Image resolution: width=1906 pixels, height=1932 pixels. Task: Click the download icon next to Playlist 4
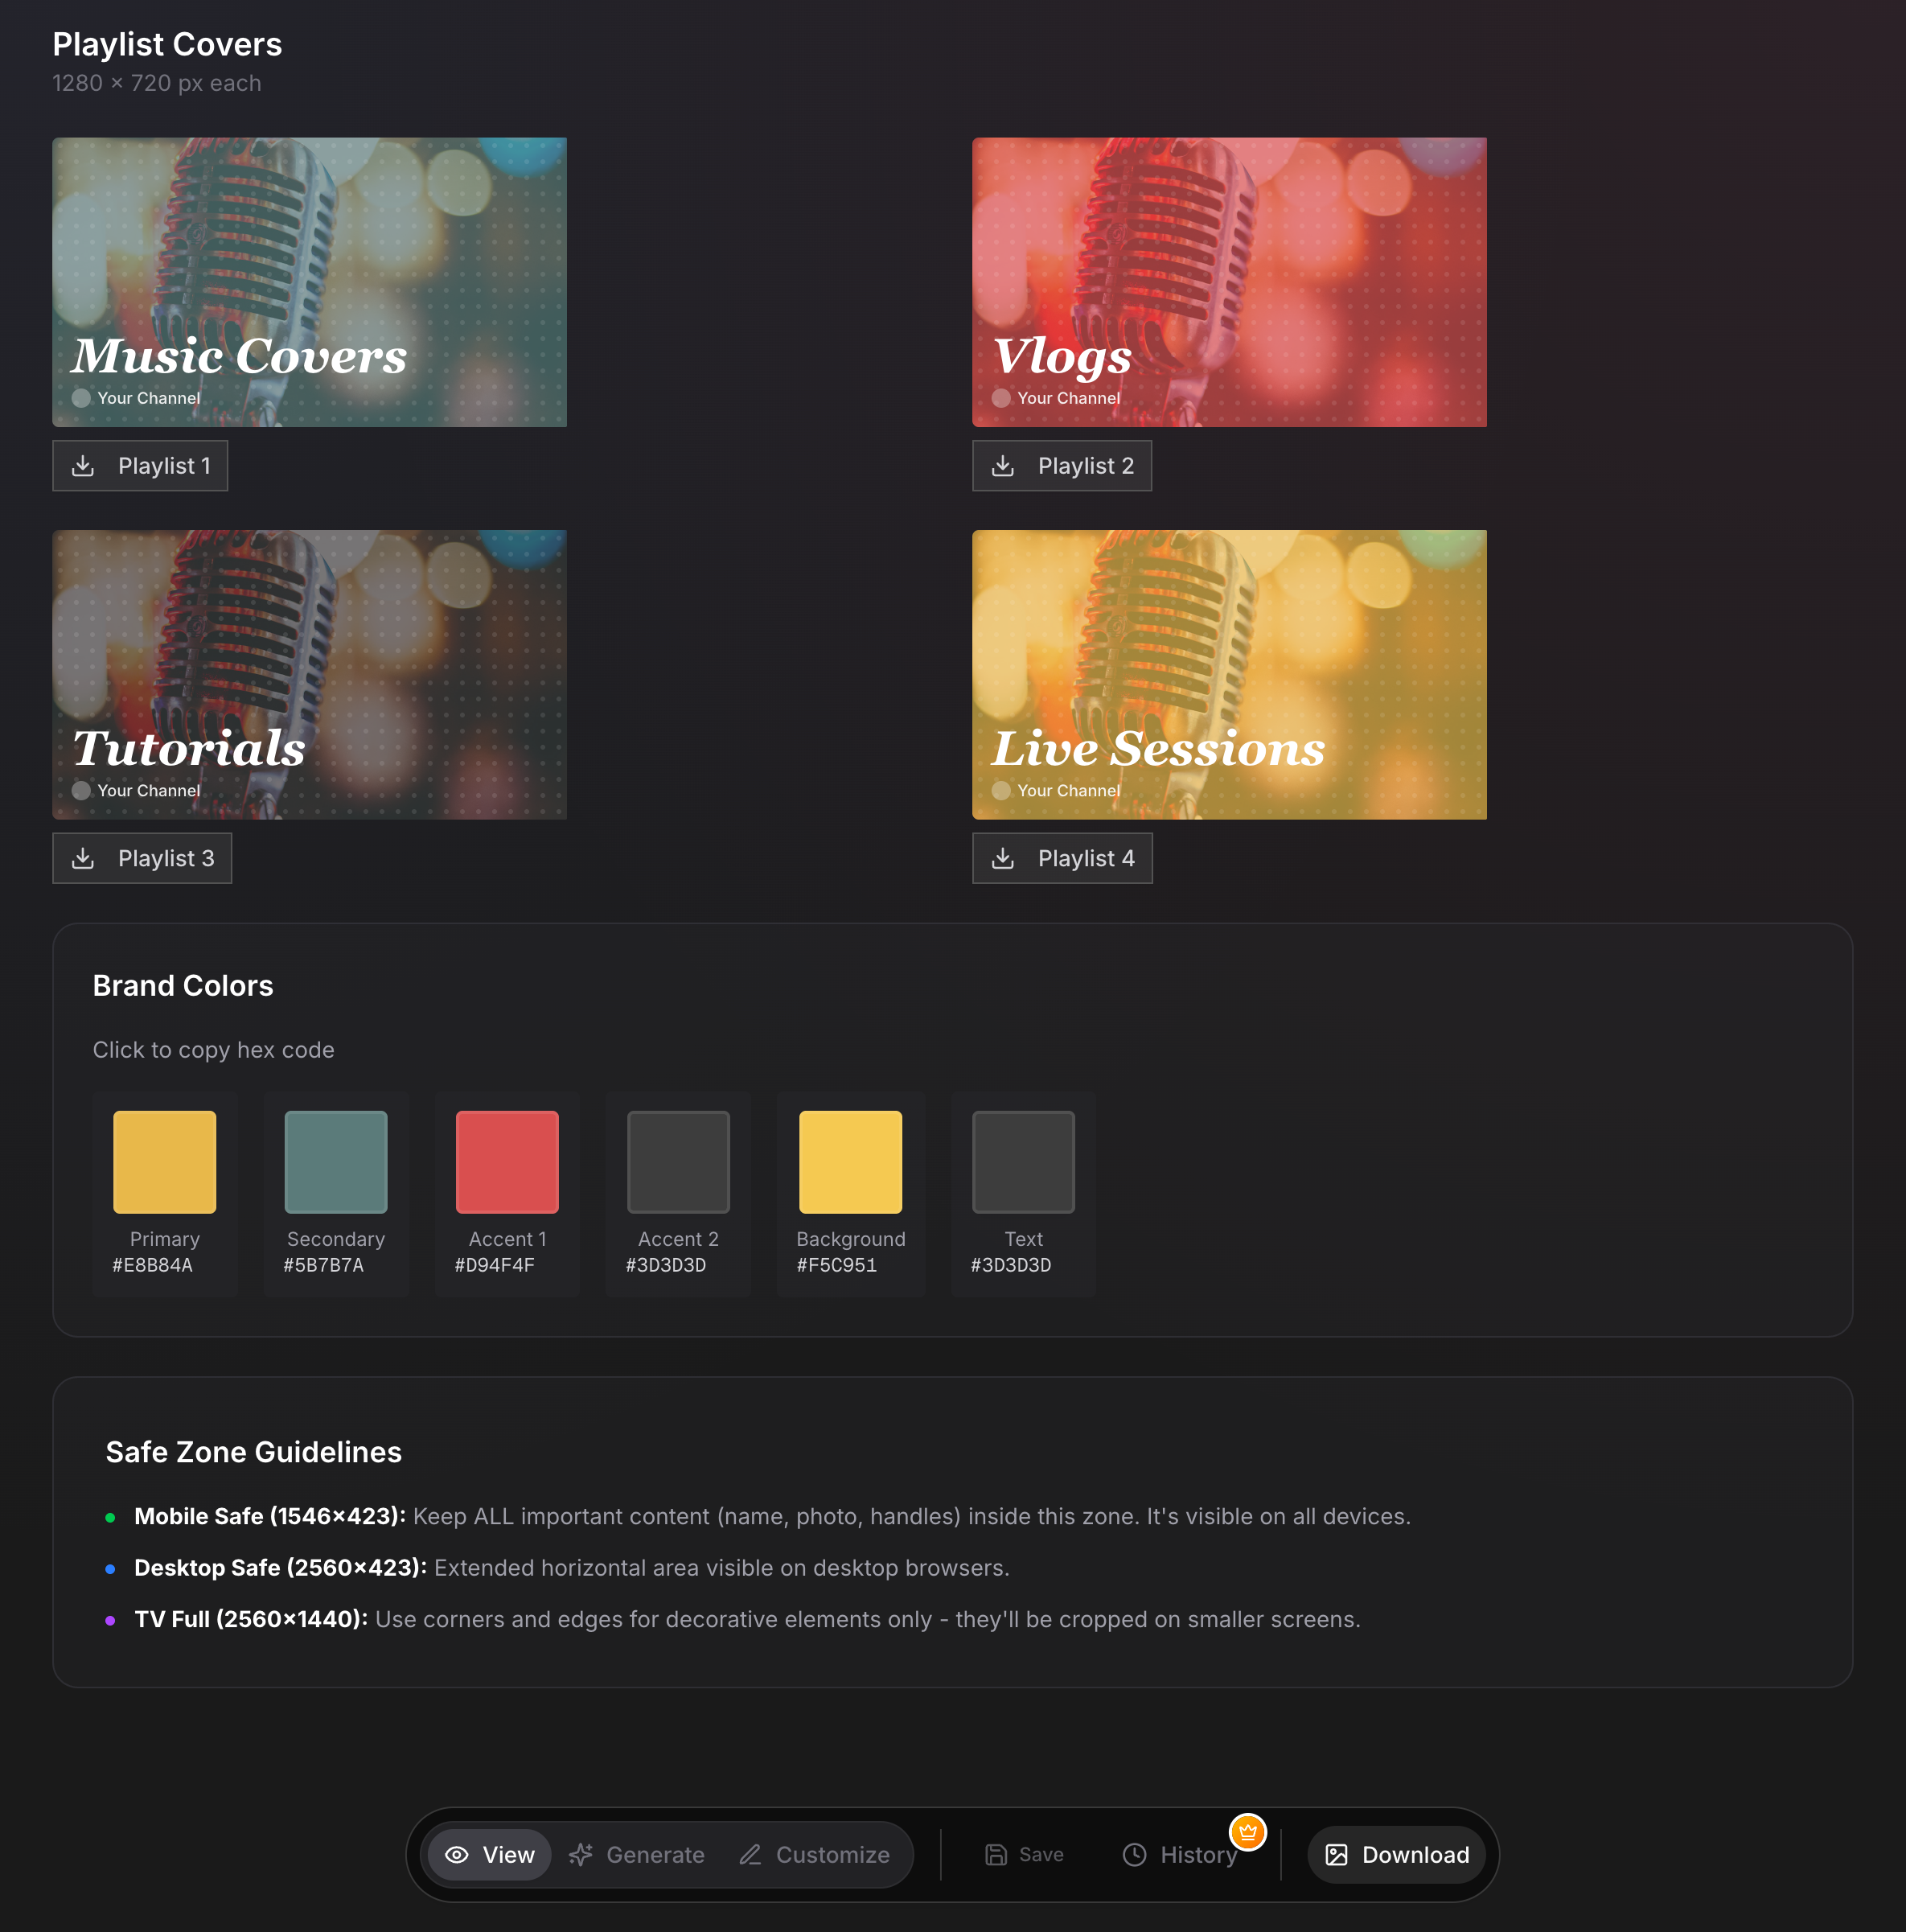(1002, 858)
